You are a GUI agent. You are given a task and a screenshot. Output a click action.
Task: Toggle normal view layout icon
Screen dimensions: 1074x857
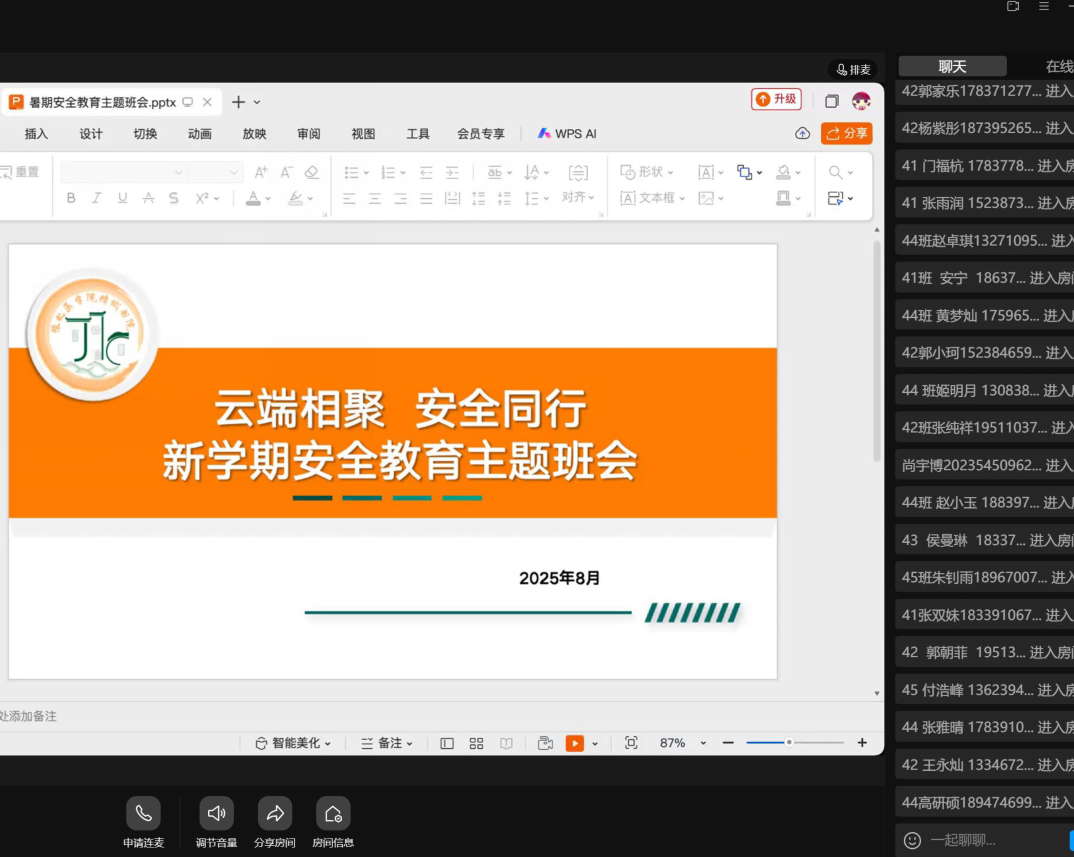[x=447, y=743]
